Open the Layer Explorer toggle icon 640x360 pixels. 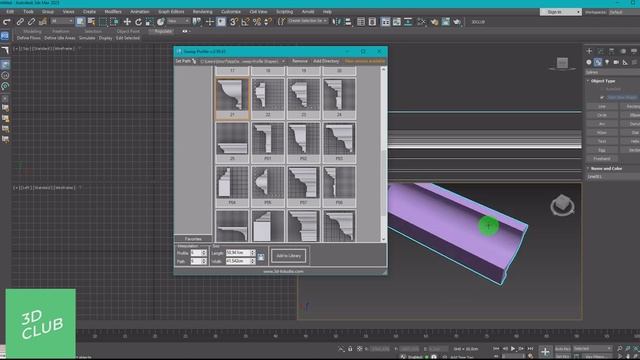tap(372, 22)
